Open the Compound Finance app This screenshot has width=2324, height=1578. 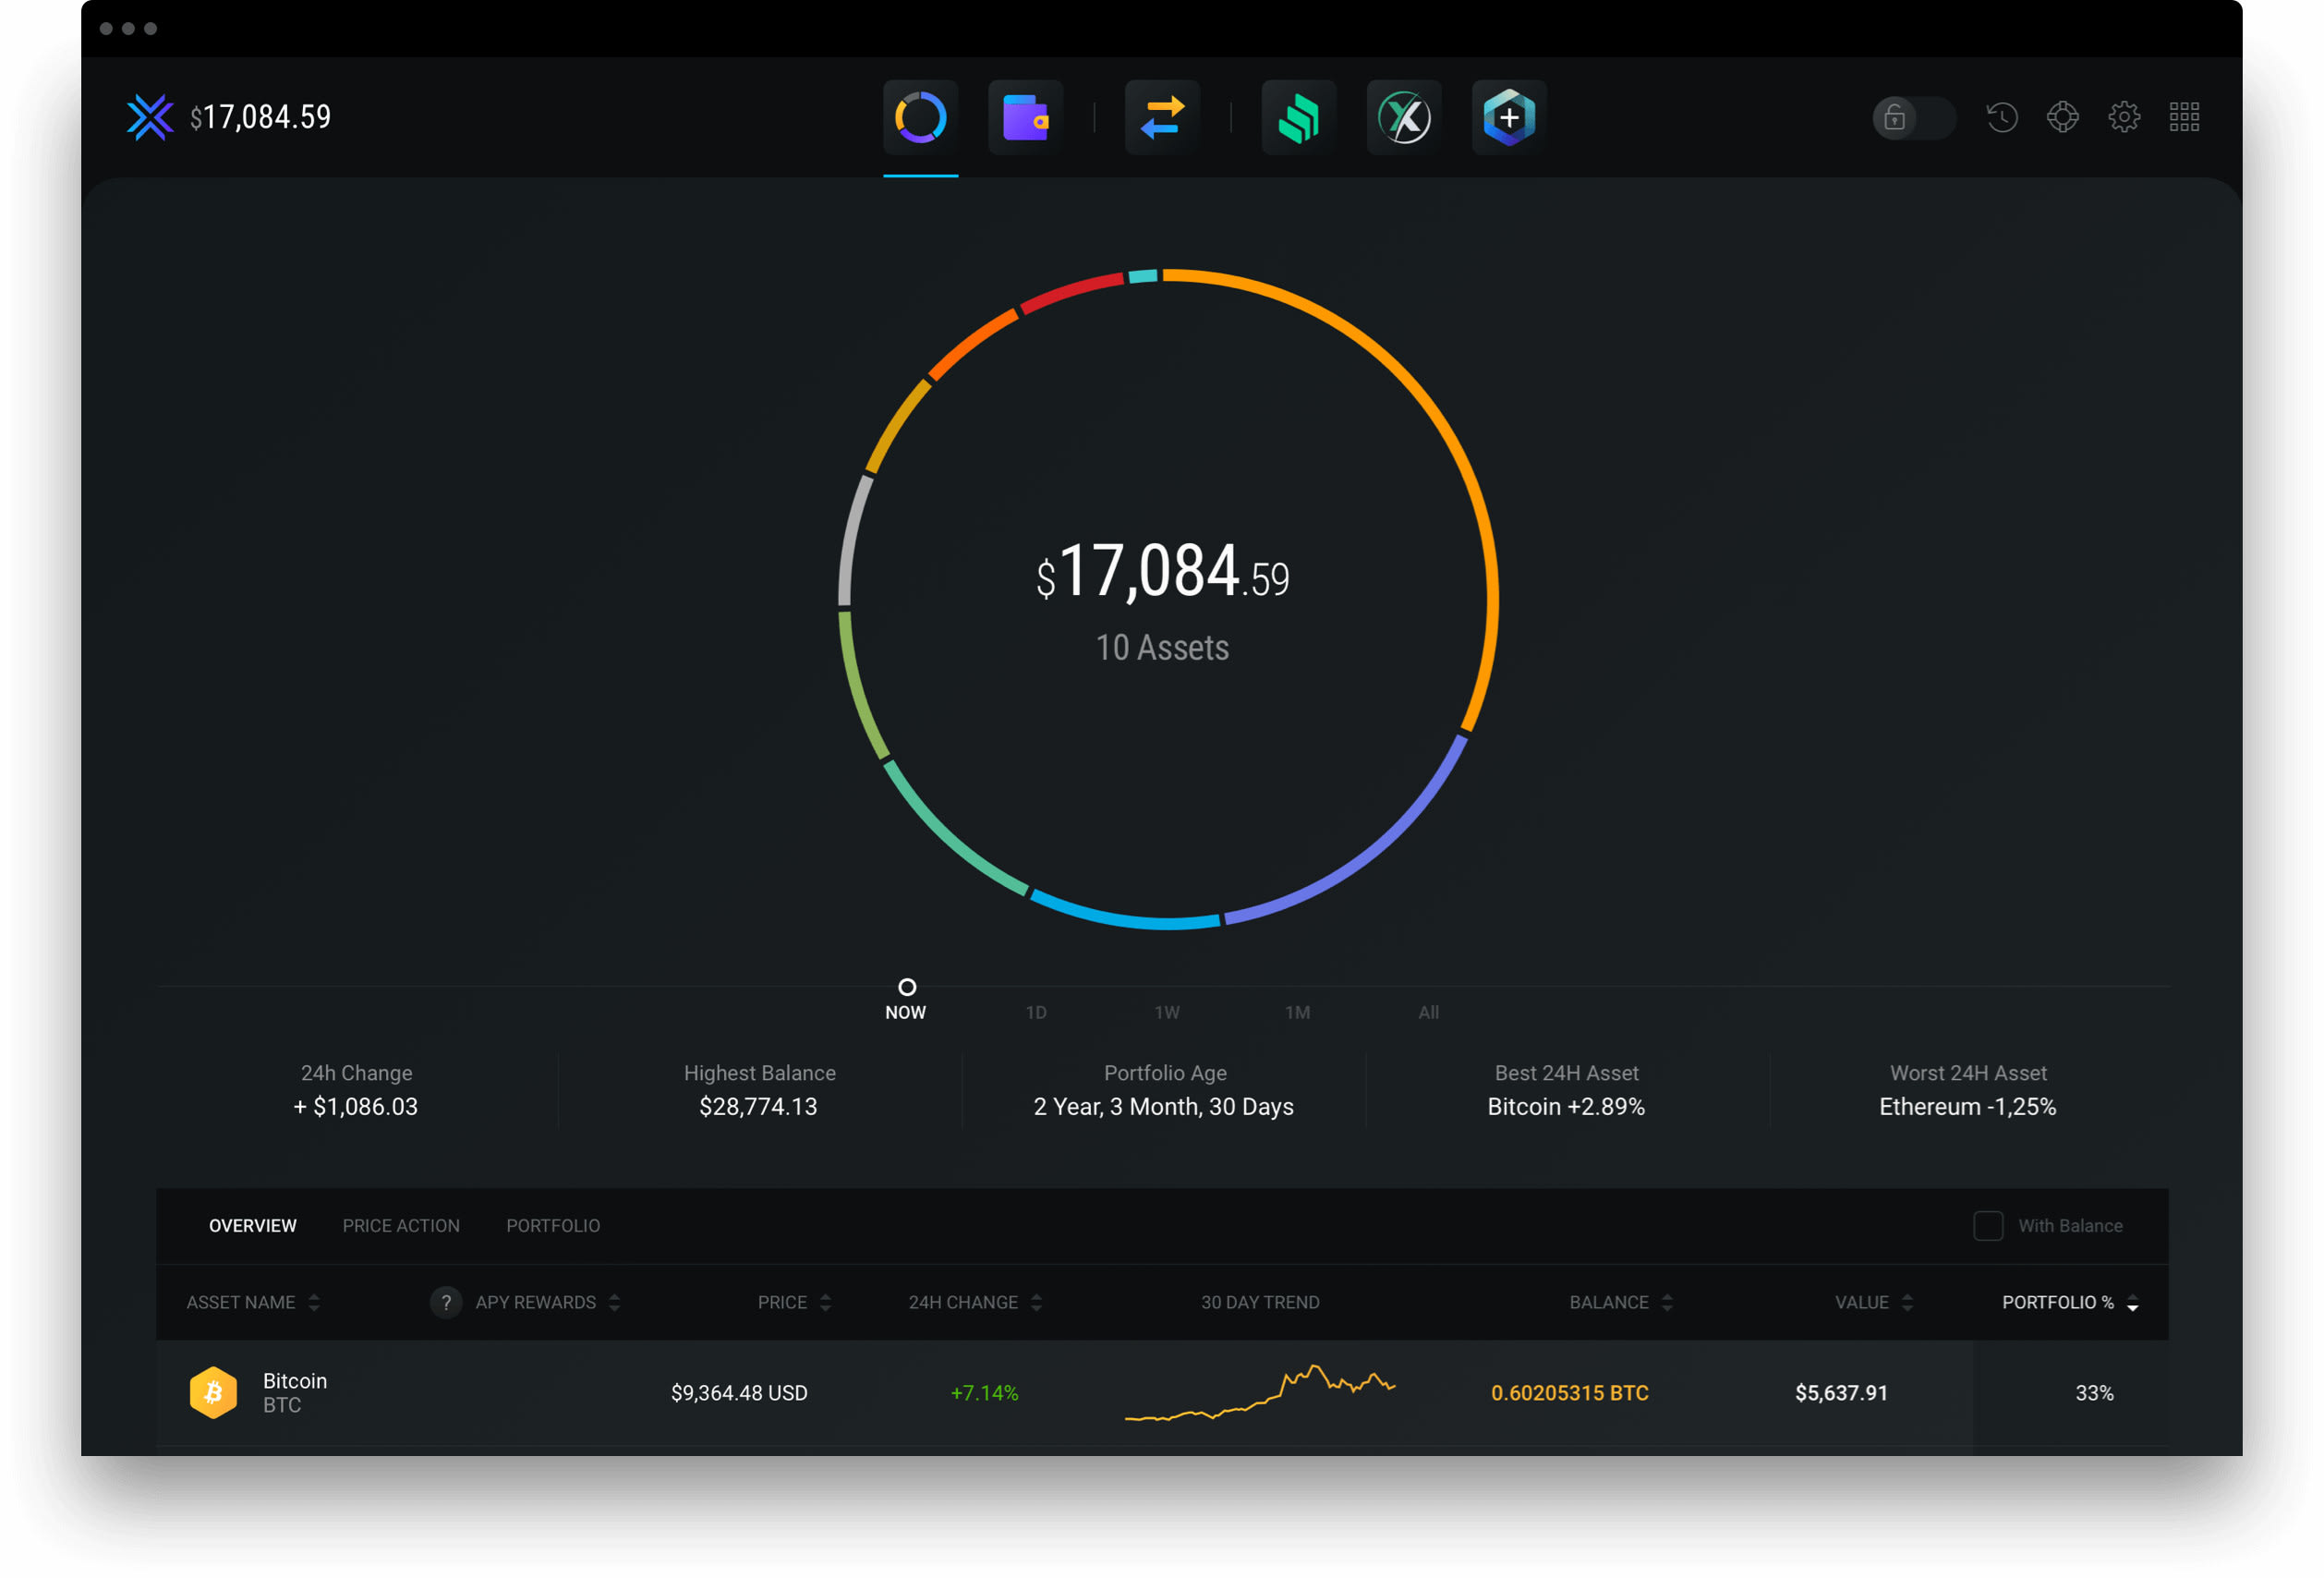pos(1298,116)
